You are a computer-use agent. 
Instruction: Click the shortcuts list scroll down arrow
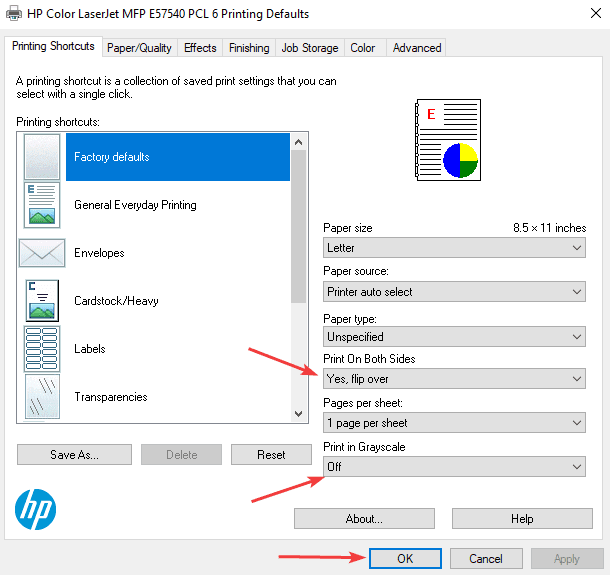coord(297,413)
